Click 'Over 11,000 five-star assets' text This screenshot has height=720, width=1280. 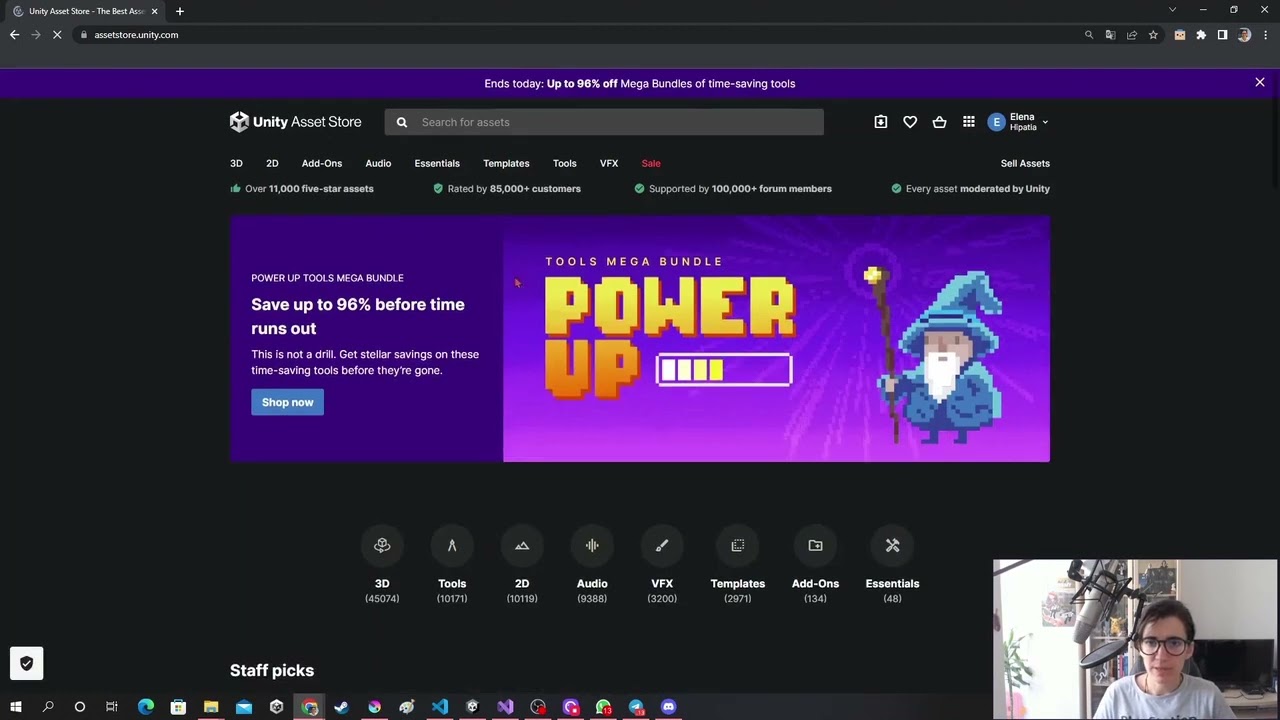309,188
